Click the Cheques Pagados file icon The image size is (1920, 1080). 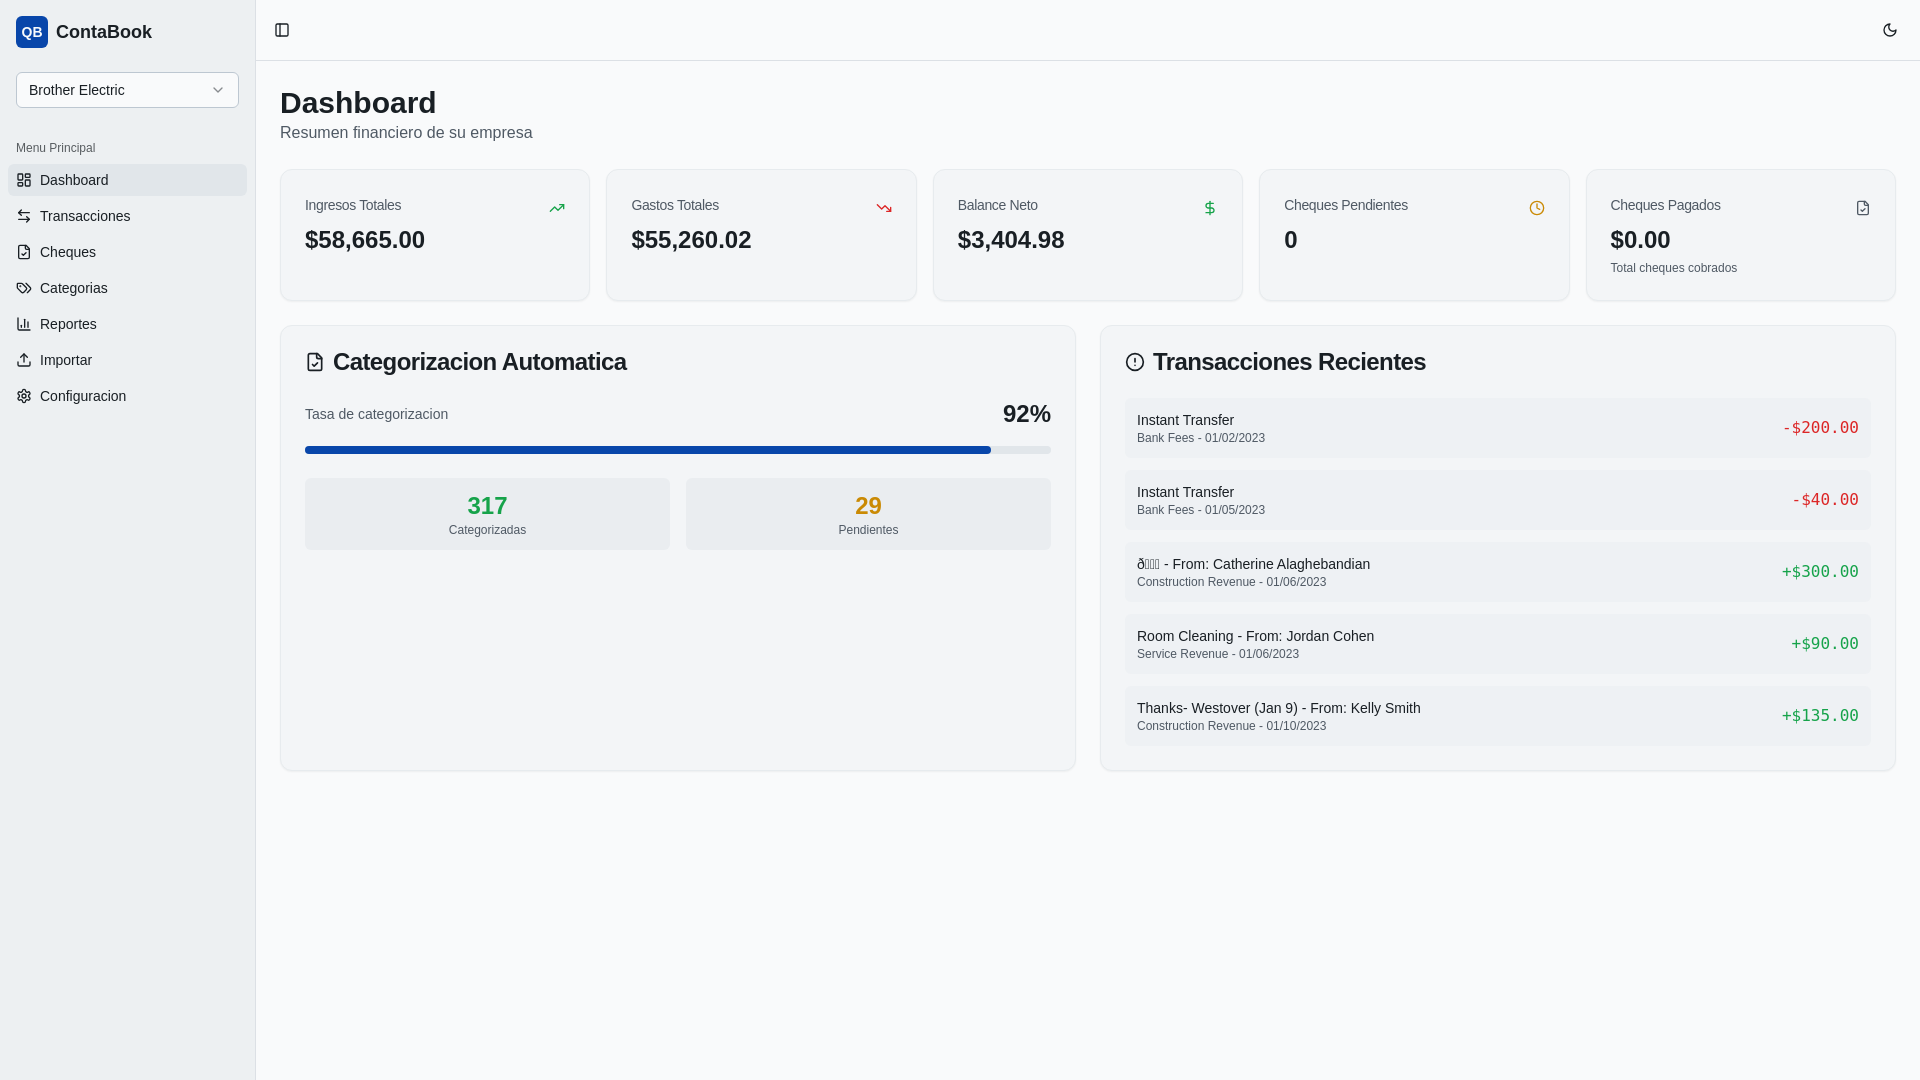[1862, 208]
